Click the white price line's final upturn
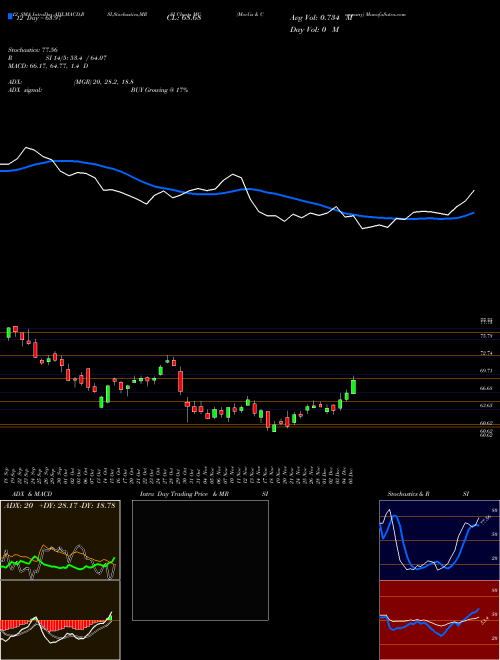This screenshot has width=500, height=660. pos(467,199)
